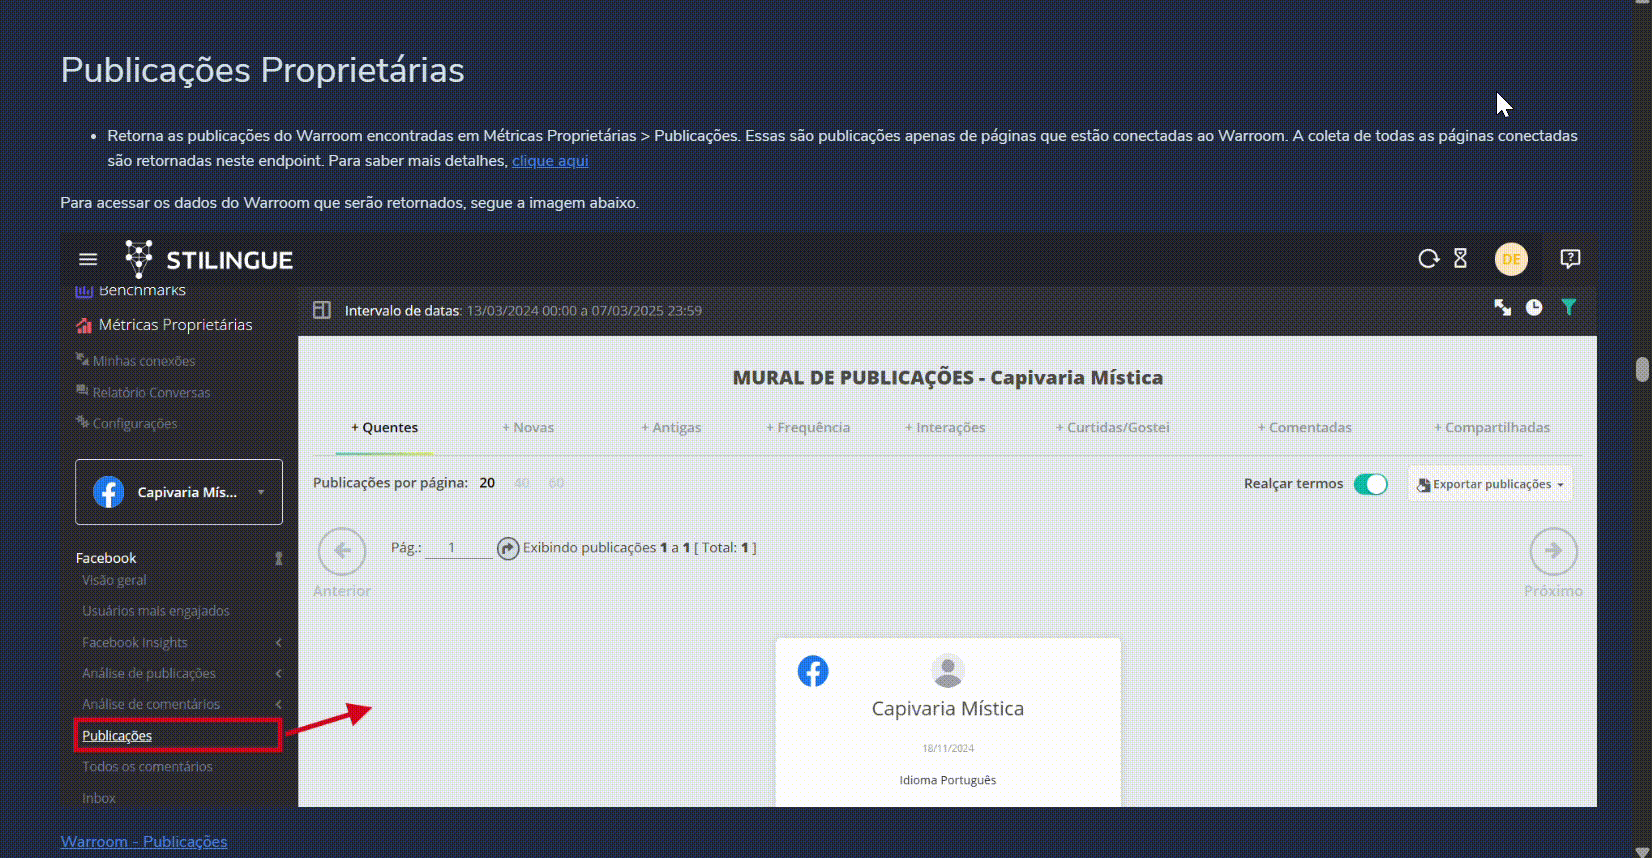The height and width of the screenshot is (858, 1652).
Task: Click the 'clique aqui' link
Action: pos(550,161)
